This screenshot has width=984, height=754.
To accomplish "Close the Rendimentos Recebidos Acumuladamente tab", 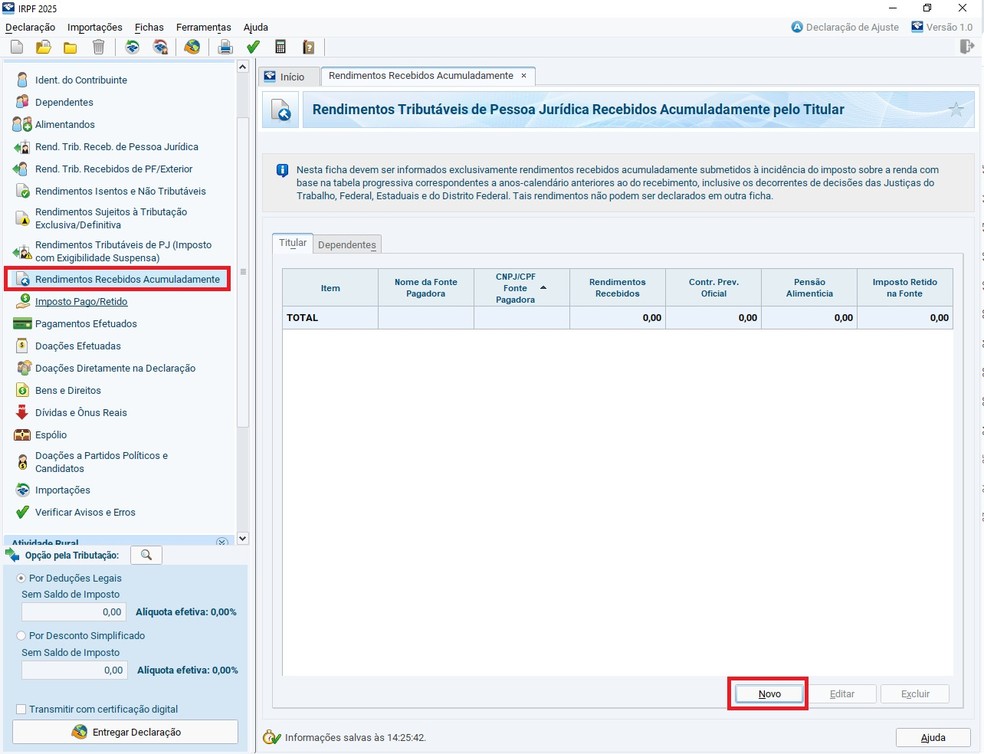I will pyautogui.click(x=523, y=76).
